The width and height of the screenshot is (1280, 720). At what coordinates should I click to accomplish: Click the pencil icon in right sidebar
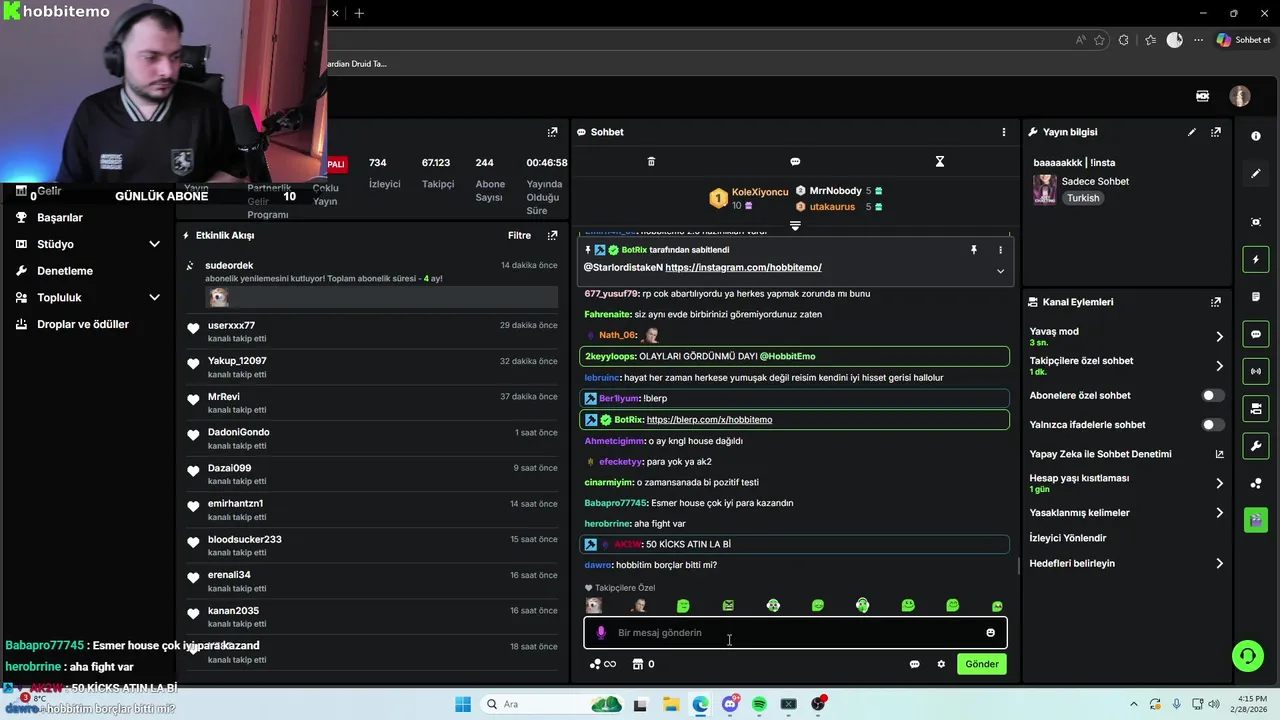(x=1256, y=173)
